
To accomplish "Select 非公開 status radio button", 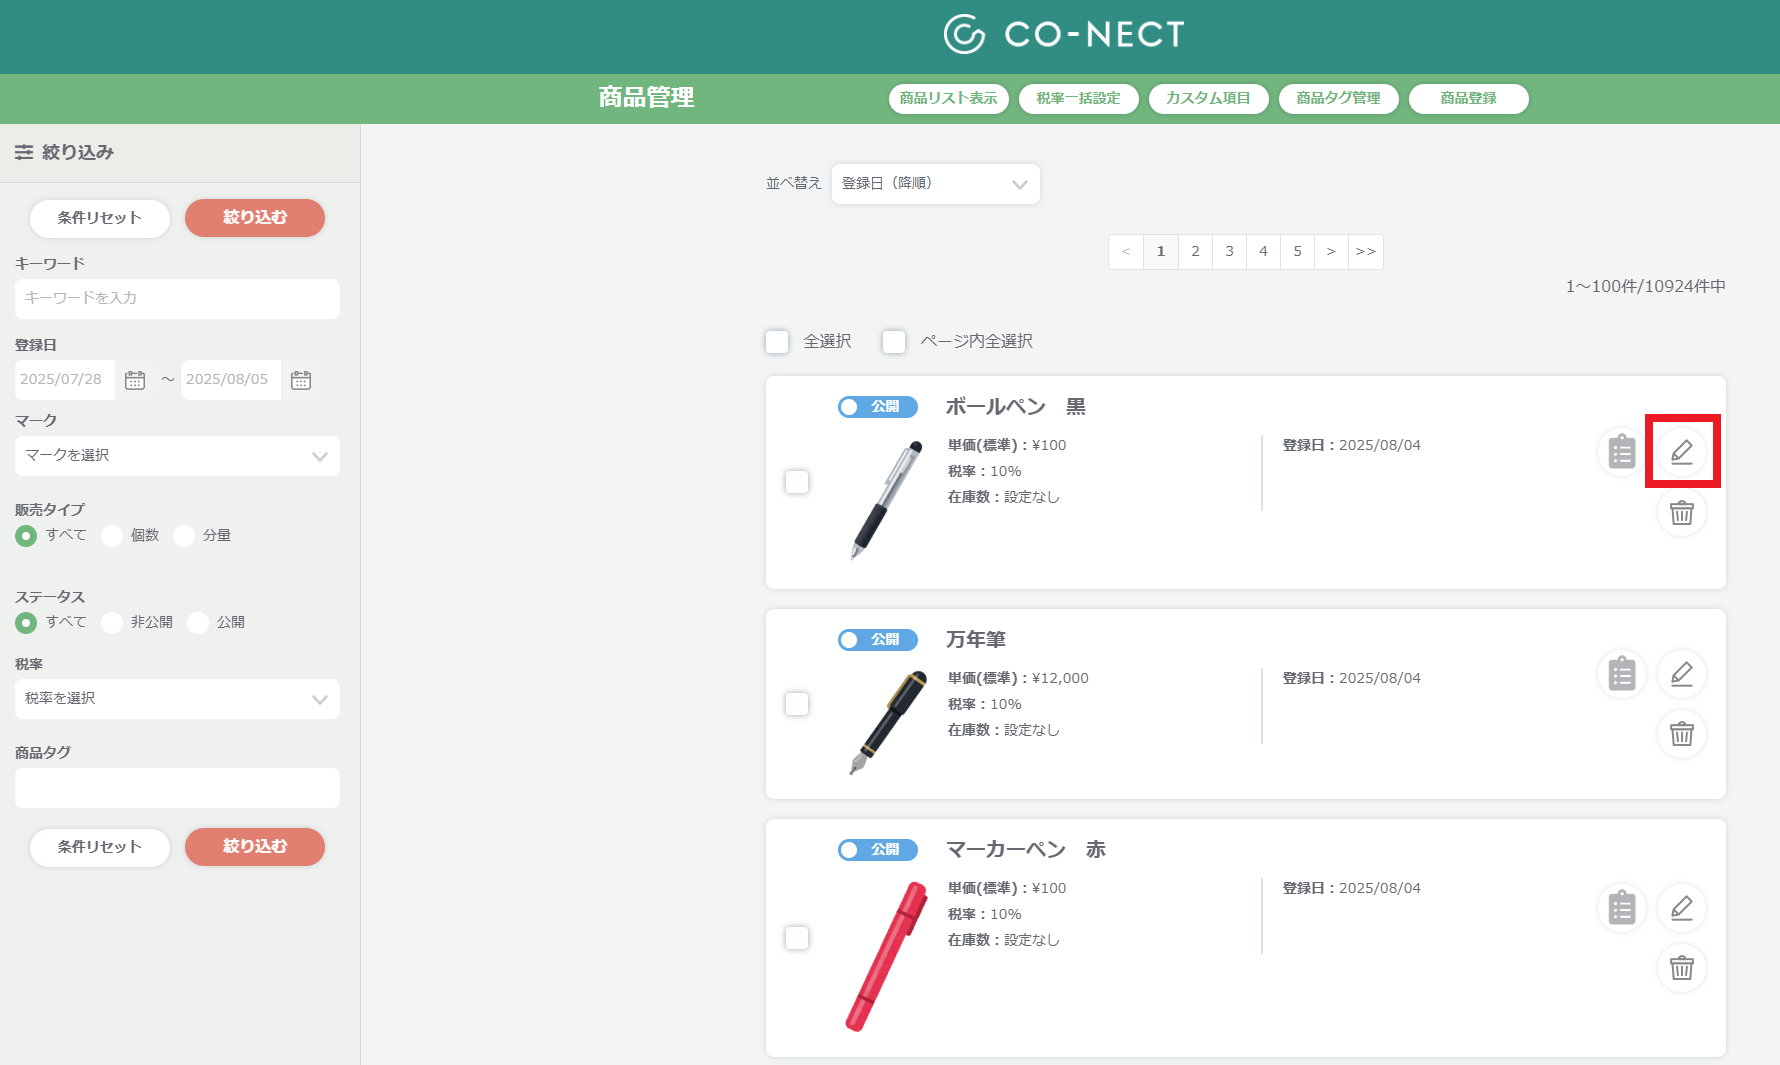I will pyautogui.click(x=112, y=622).
